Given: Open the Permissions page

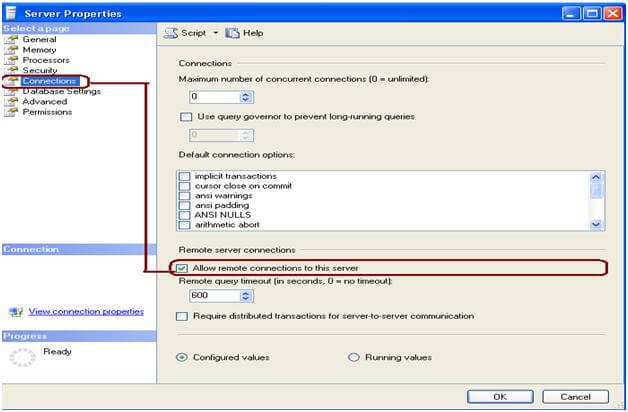Looking at the screenshot, I should [47, 112].
